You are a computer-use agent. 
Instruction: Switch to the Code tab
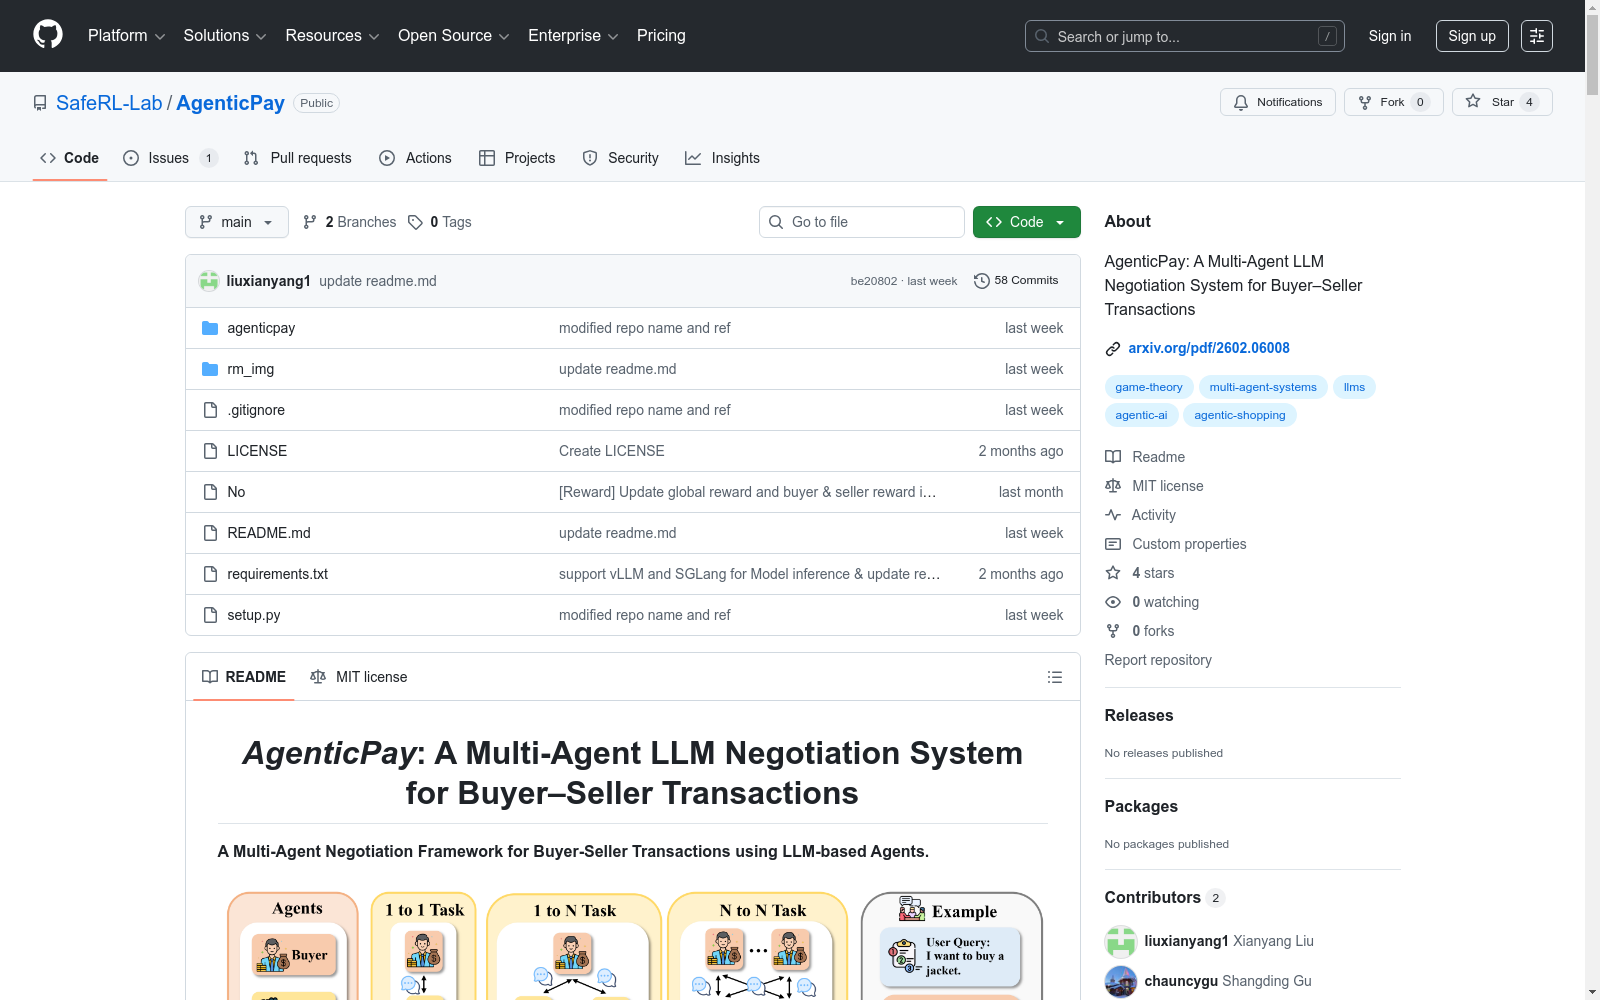70,158
